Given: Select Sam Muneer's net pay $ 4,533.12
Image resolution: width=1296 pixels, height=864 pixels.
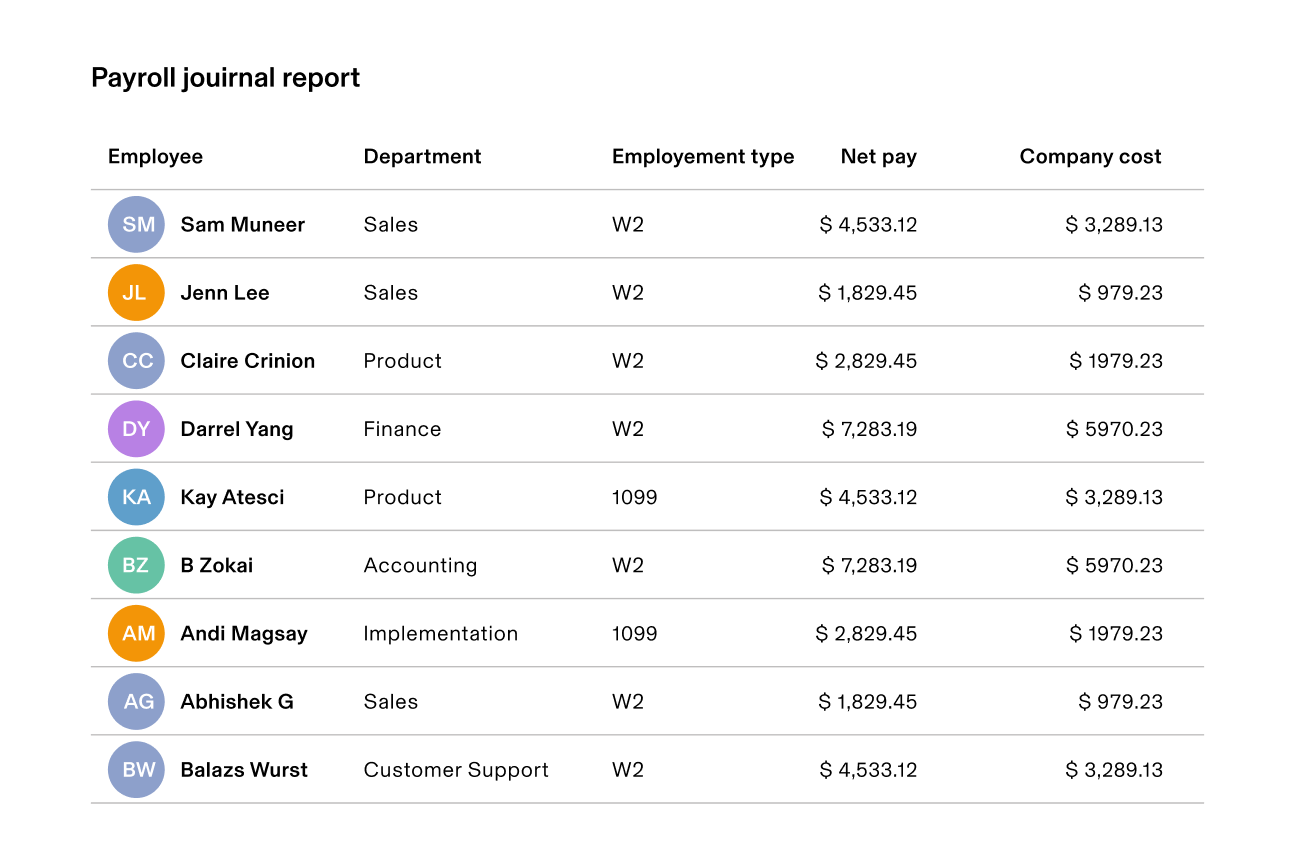Looking at the screenshot, I should pos(868,224).
